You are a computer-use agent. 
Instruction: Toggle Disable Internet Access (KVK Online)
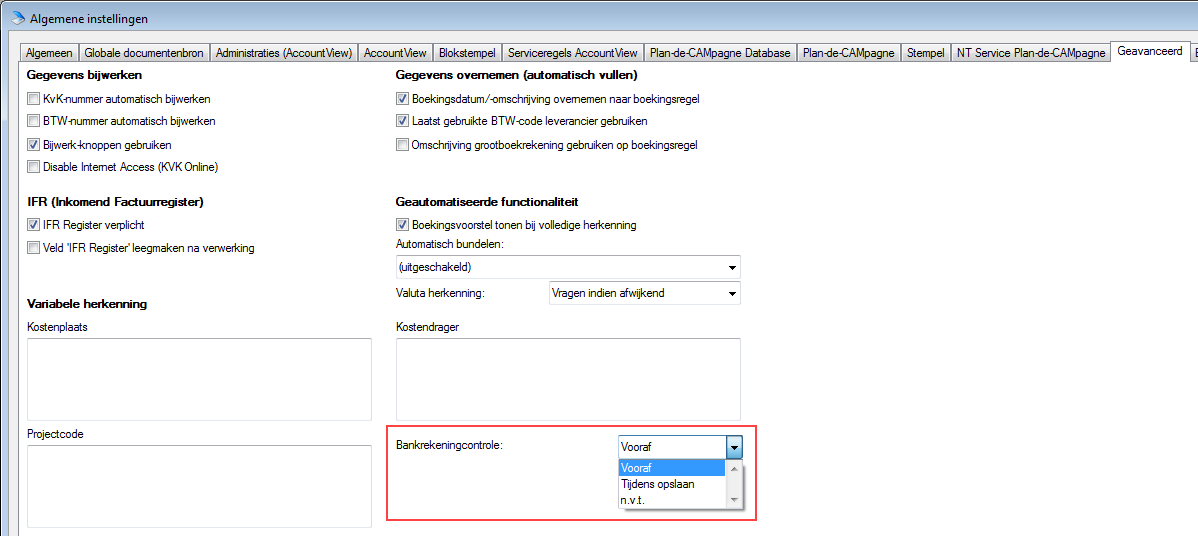[x=33, y=166]
